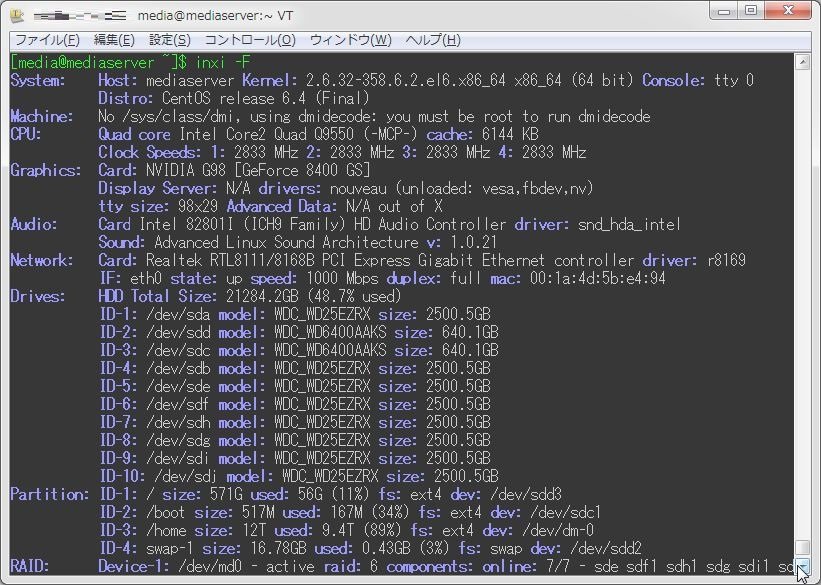Click the vertical scrollbar thumb
821x585 pixels.
[x=802, y=548]
